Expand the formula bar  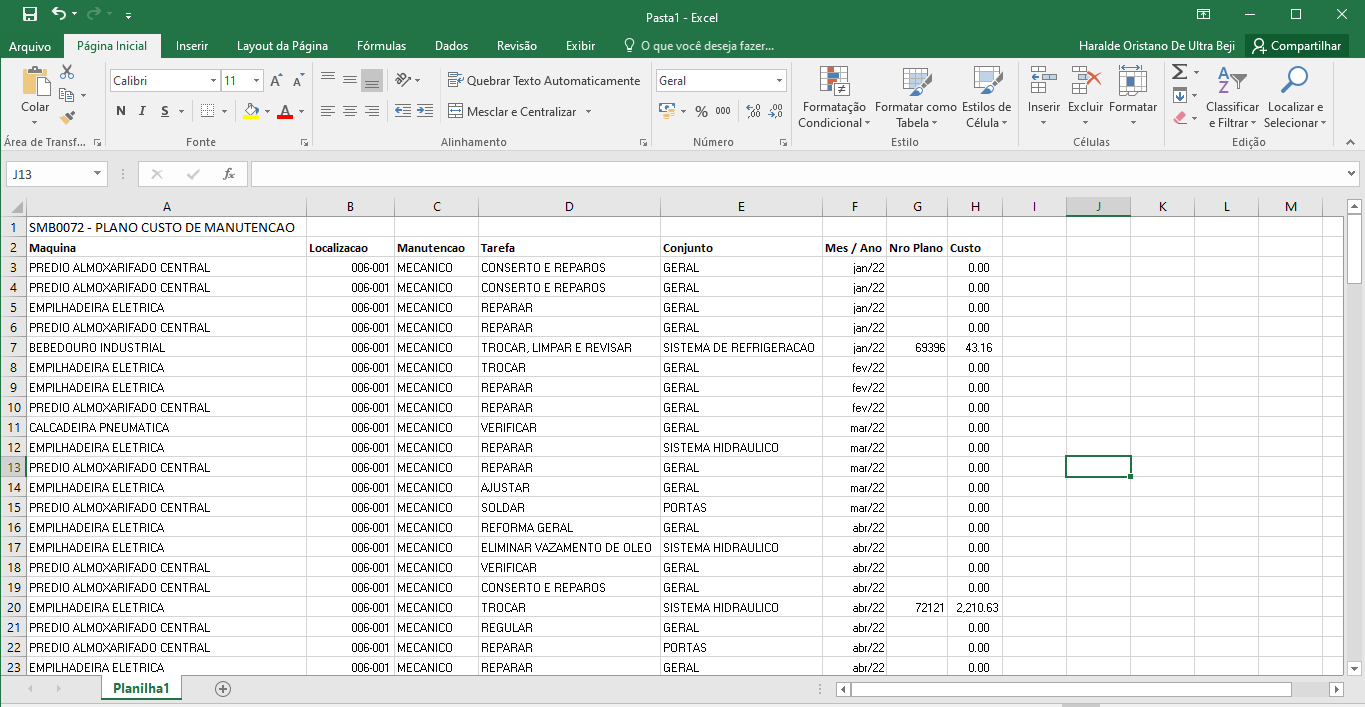pyautogui.click(x=1352, y=174)
